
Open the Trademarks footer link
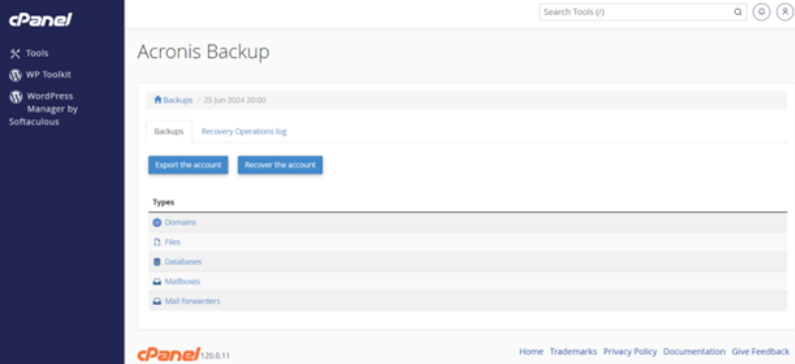click(573, 351)
